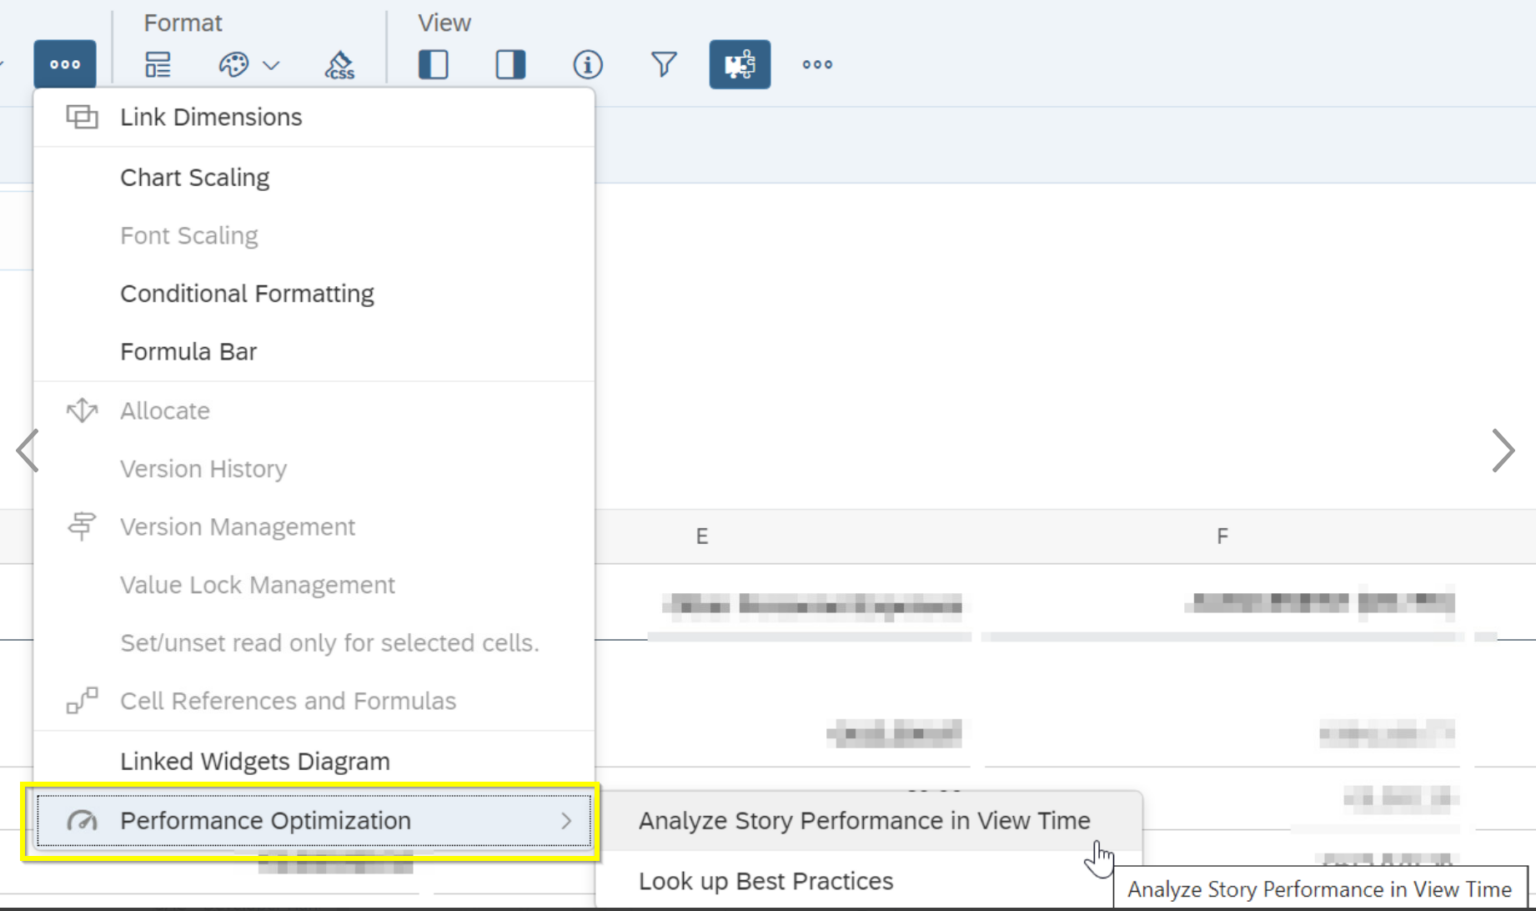1536x911 pixels.
Task: Click the info icon in View section
Action: click(x=588, y=64)
